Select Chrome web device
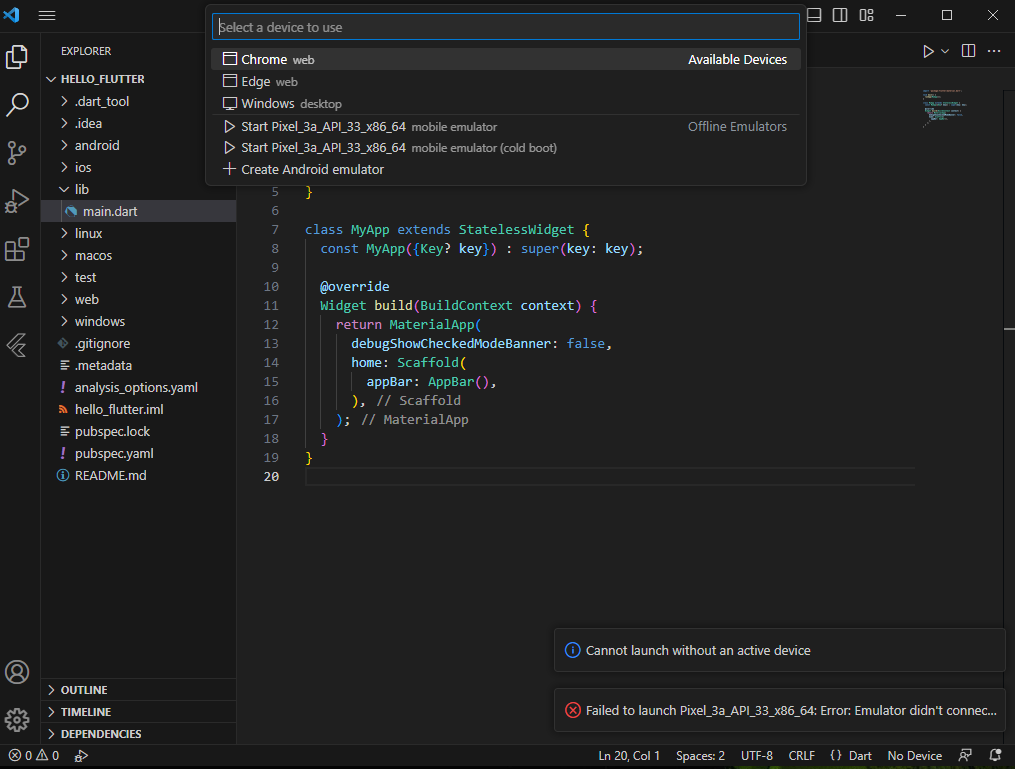The width and height of the screenshot is (1015, 769). coord(506,59)
